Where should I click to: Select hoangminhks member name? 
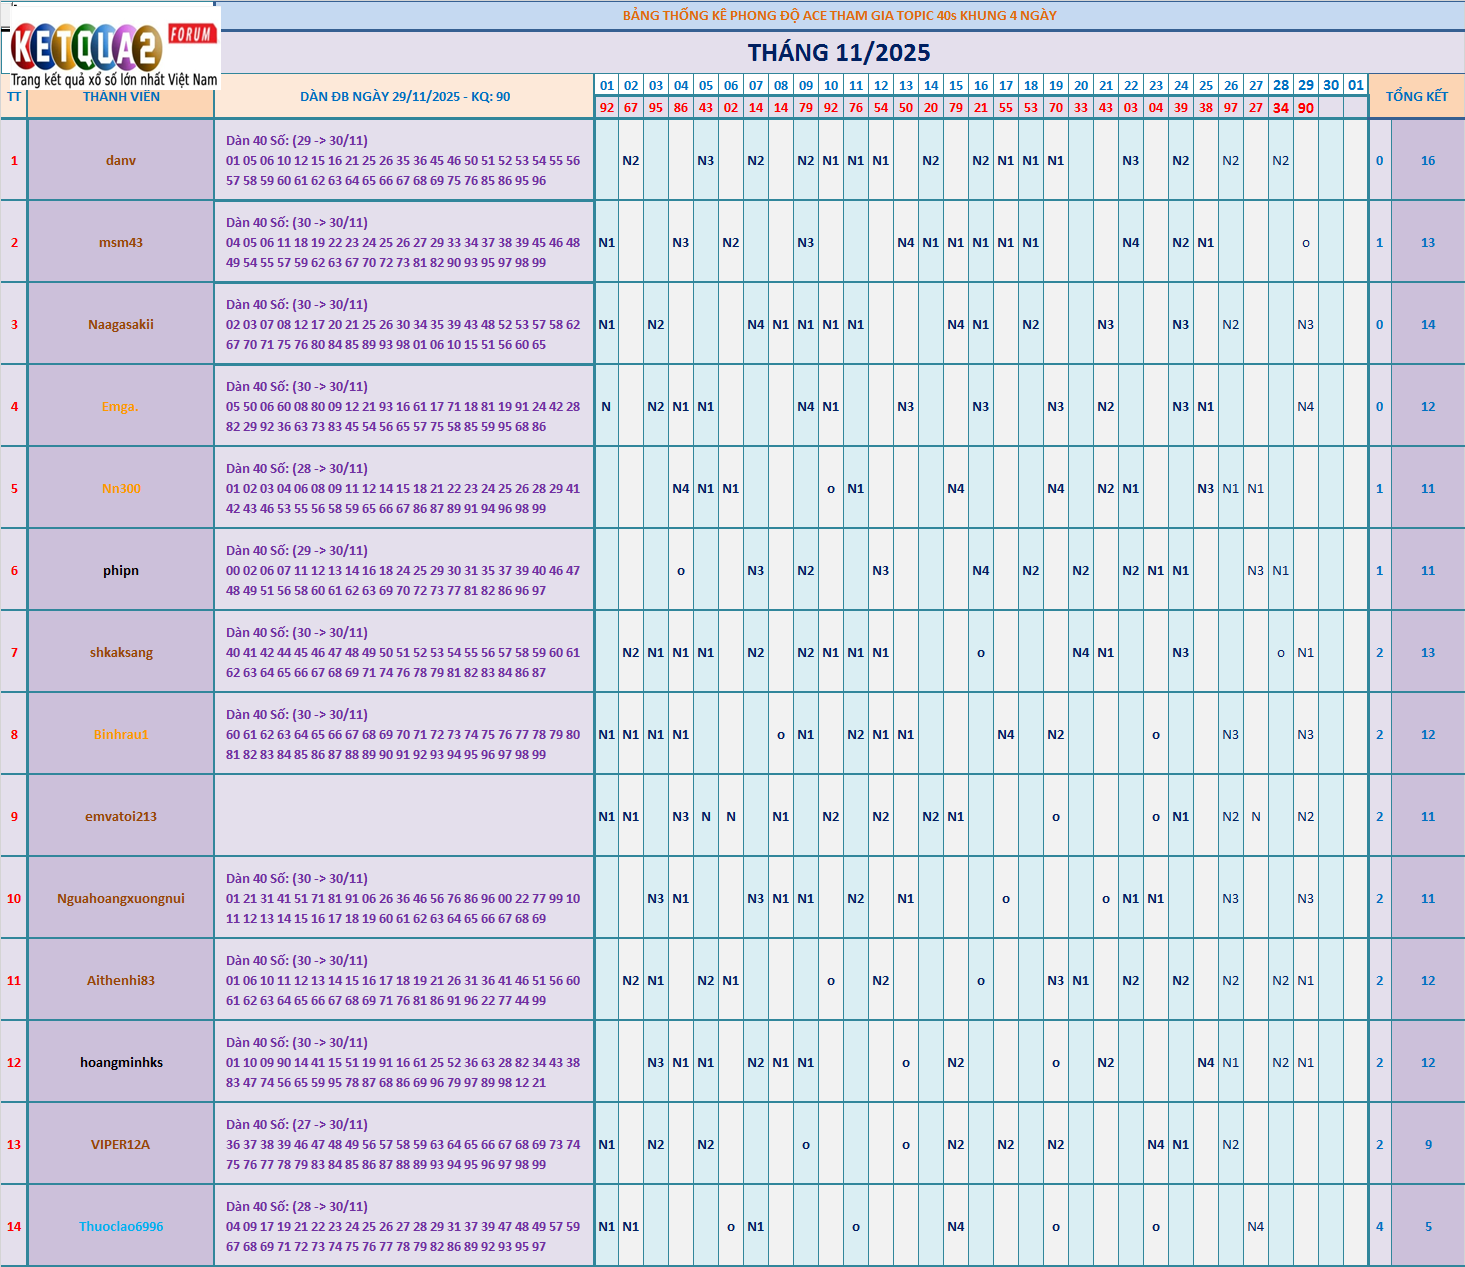coord(121,1063)
